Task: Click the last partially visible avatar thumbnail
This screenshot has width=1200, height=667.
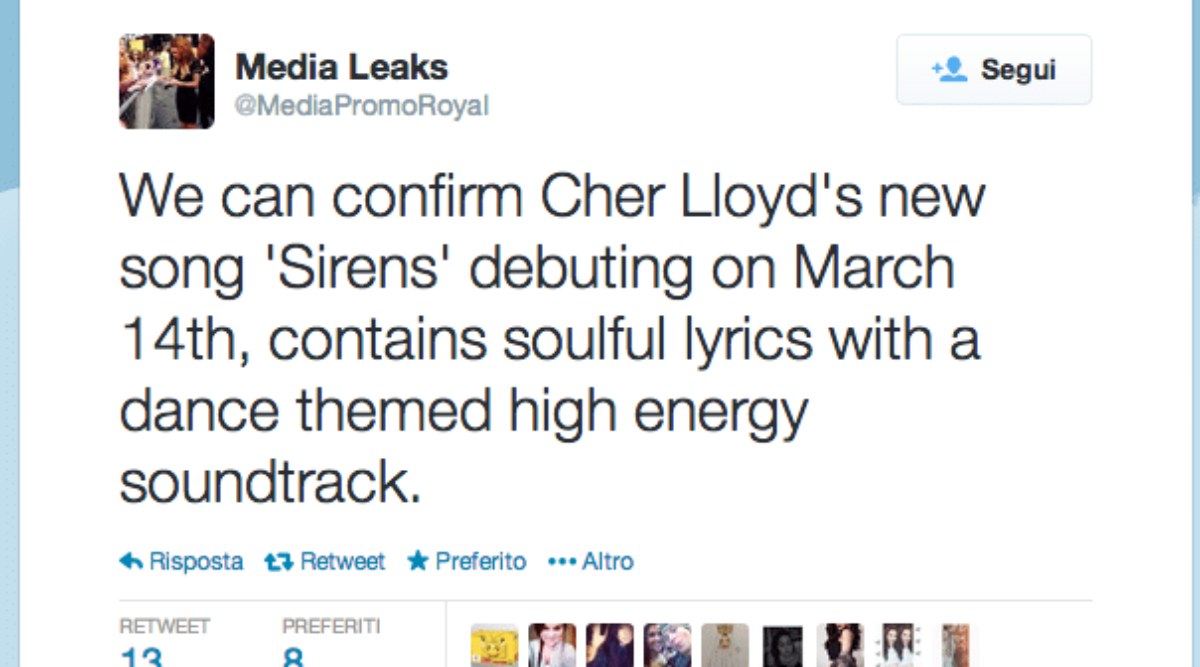Action: (x=955, y=646)
